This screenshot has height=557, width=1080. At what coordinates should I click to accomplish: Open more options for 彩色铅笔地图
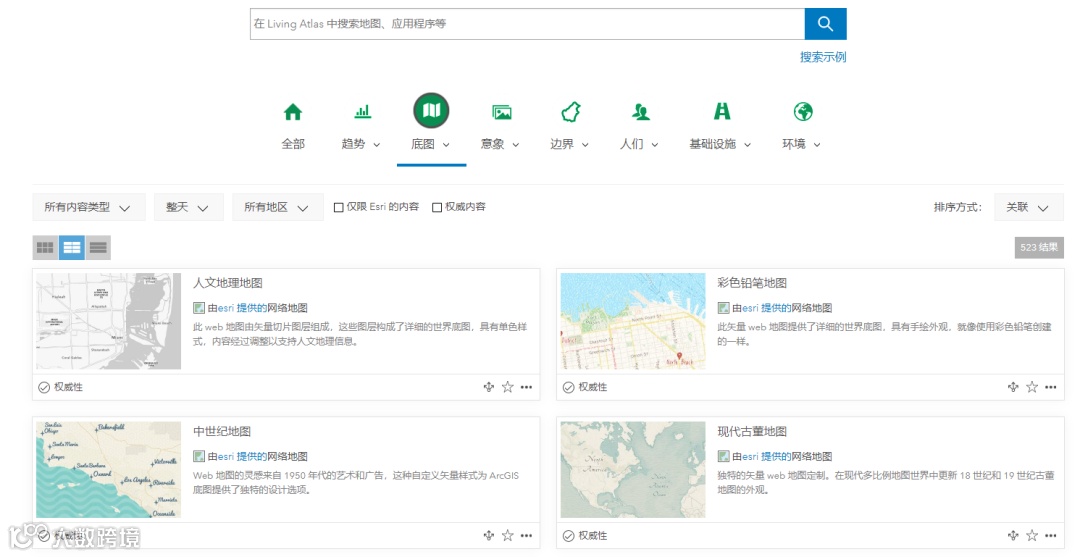(x=1050, y=388)
